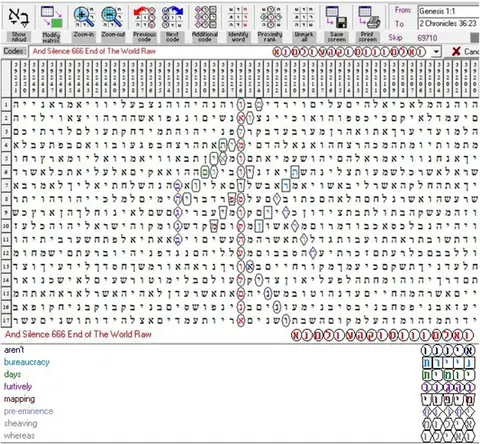Click the And Silence 666 code name below the matrix

[78, 334]
